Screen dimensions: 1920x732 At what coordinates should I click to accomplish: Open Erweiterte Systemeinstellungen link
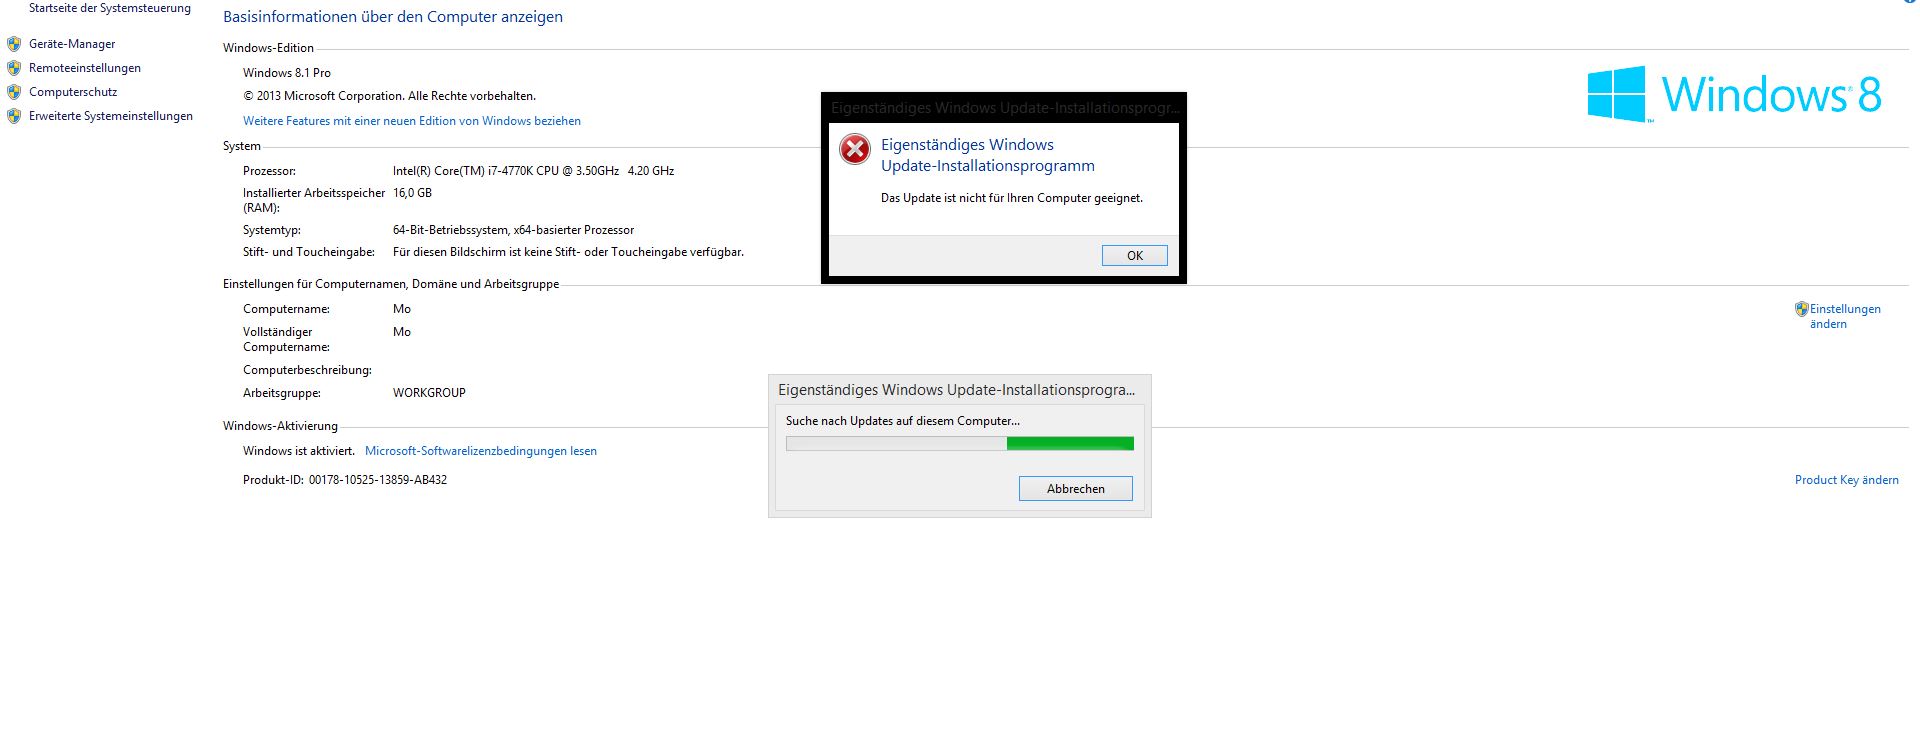tap(111, 116)
